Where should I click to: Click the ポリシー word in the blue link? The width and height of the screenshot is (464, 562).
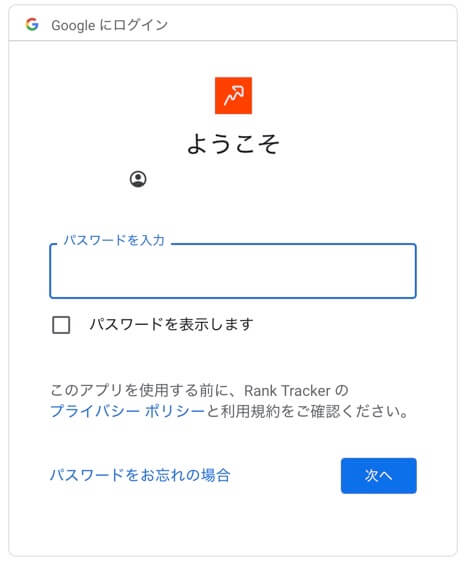pos(174,411)
